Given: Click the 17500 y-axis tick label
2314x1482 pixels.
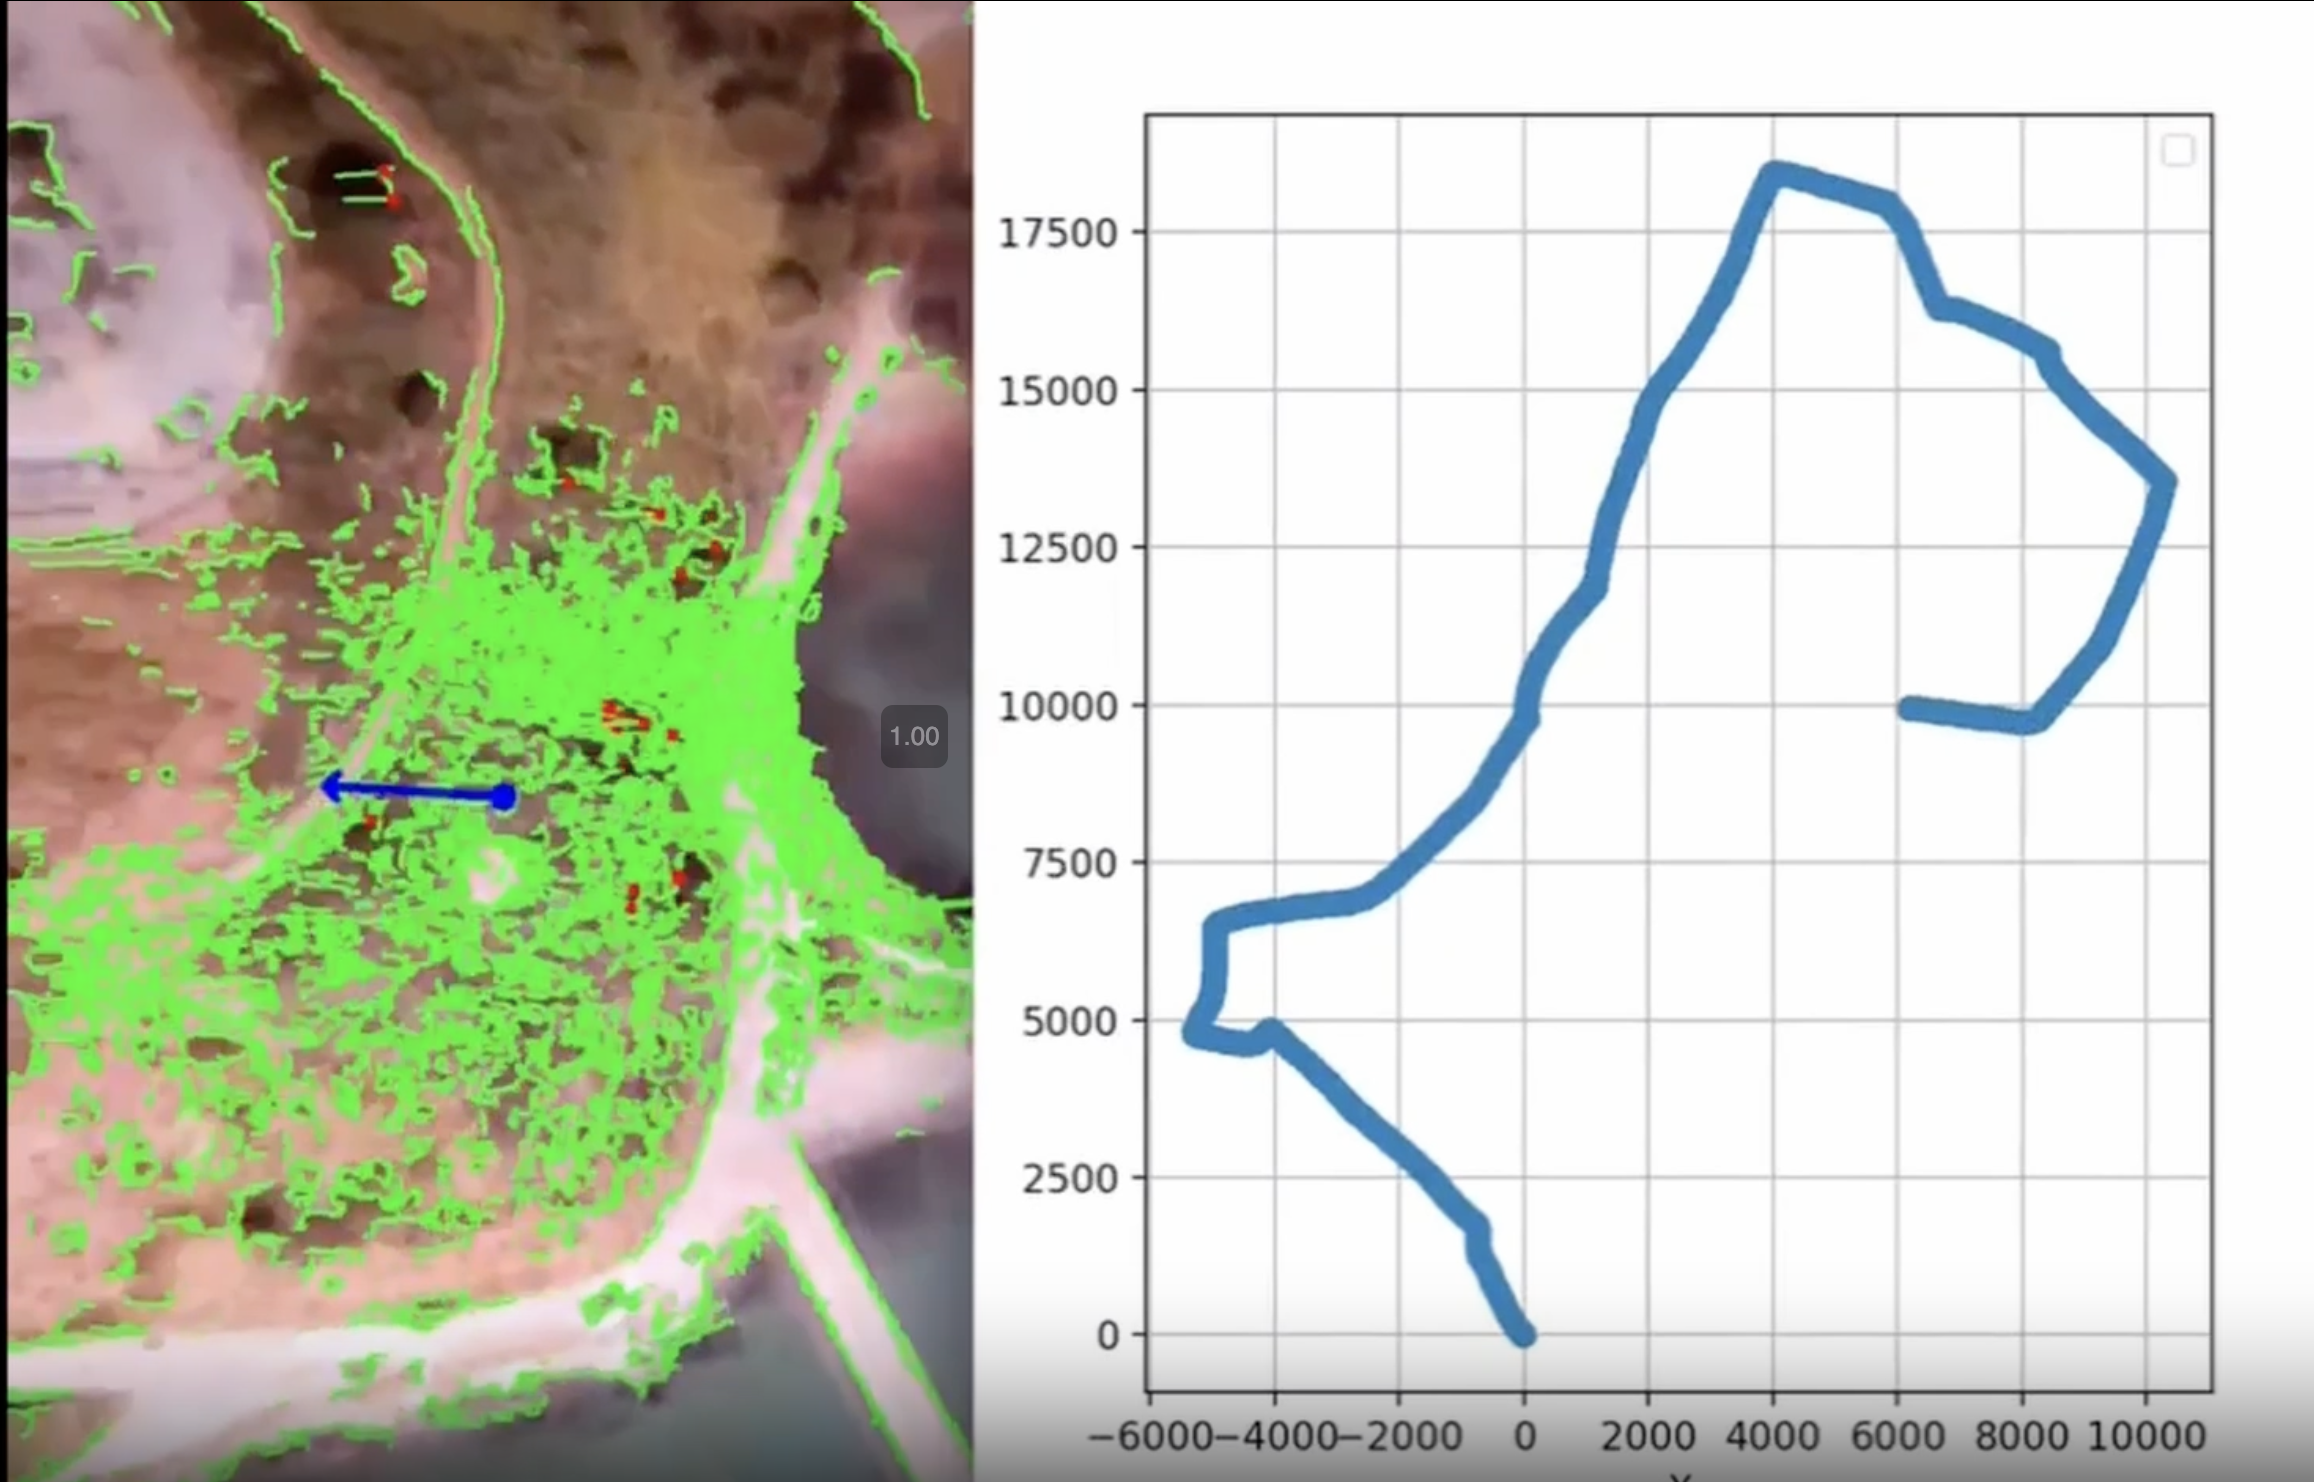Looking at the screenshot, I should click(1058, 233).
